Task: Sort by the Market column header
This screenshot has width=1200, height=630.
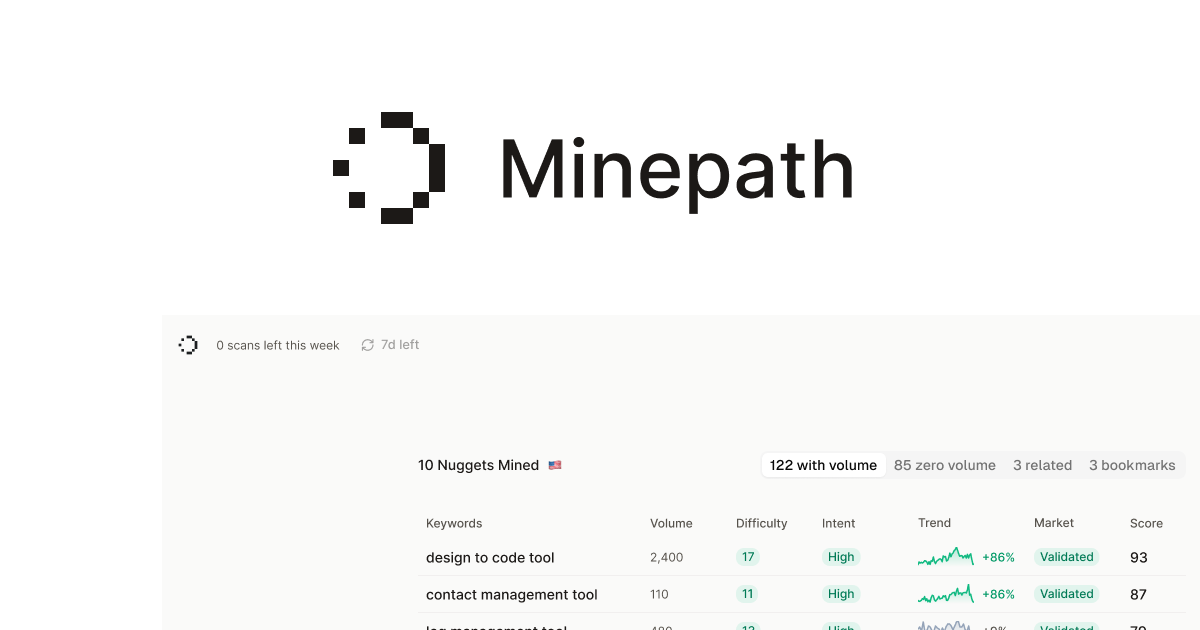Action: tap(1054, 523)
